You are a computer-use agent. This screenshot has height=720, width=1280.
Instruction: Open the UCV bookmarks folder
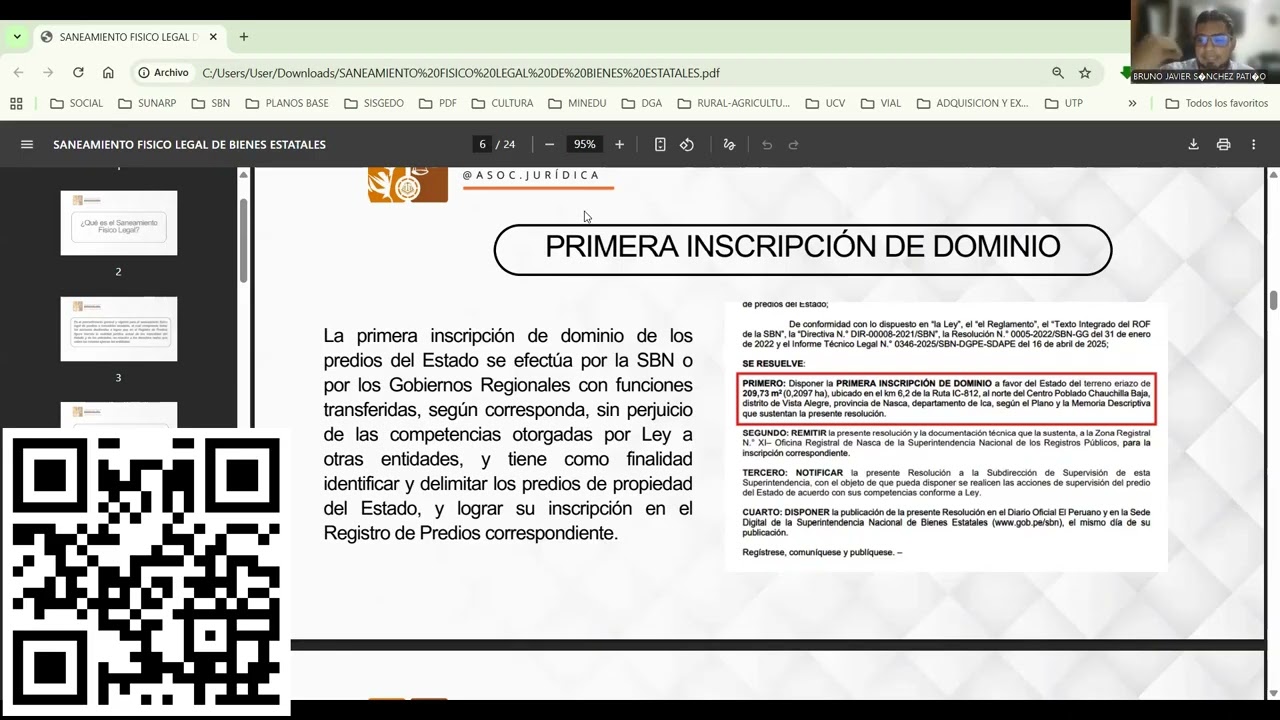point(824,103)
